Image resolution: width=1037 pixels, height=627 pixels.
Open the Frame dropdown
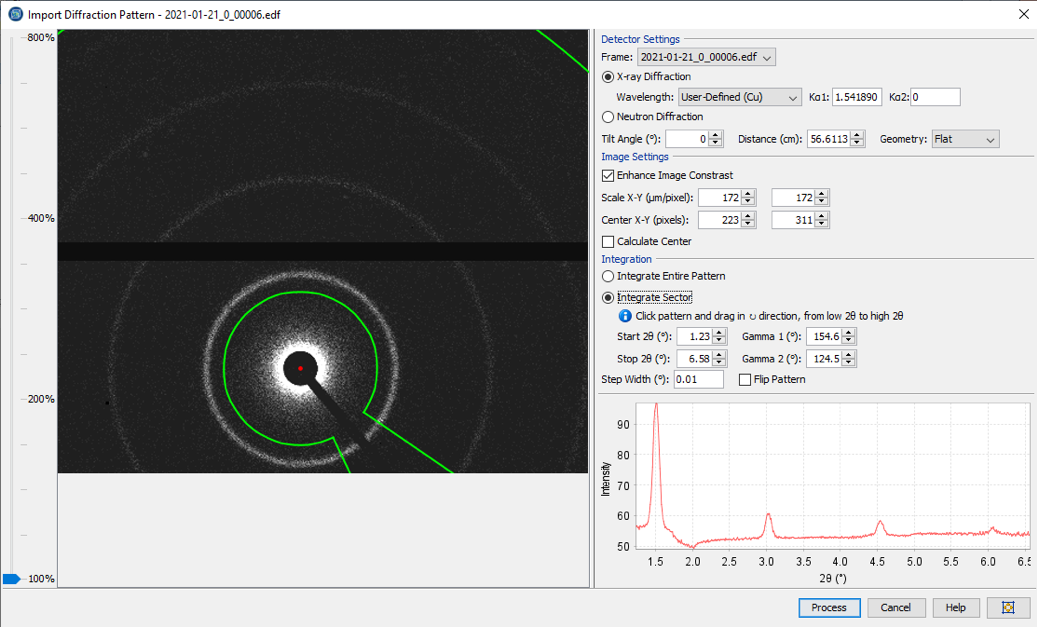pyautogui.click(x=706, y=57)
